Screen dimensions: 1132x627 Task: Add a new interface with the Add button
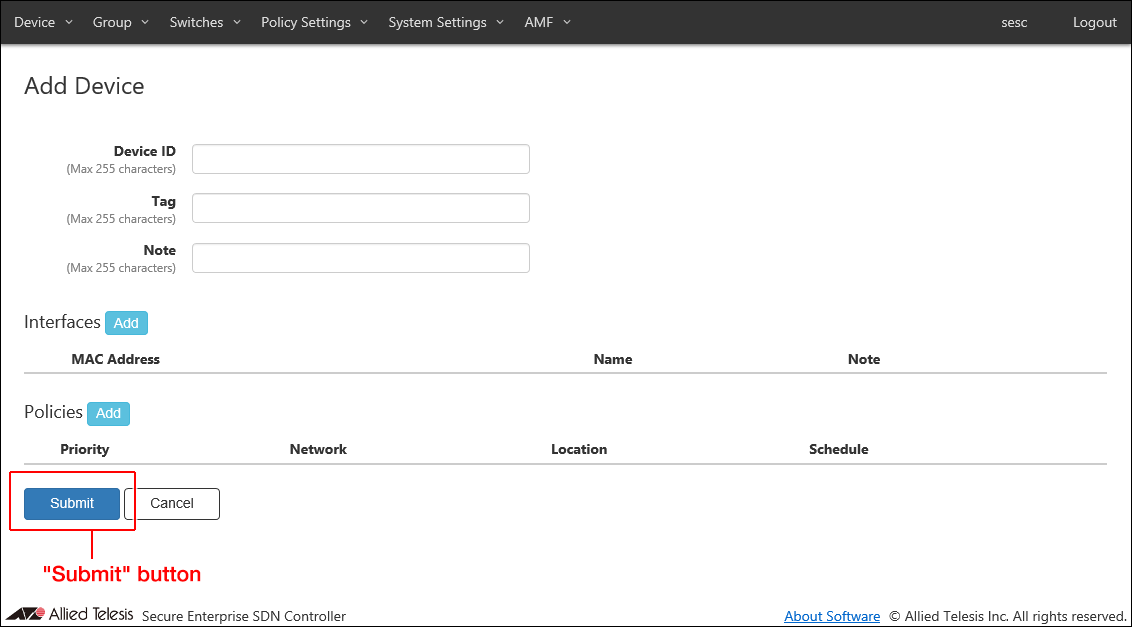pyautogui.click(x=126, y=323)
